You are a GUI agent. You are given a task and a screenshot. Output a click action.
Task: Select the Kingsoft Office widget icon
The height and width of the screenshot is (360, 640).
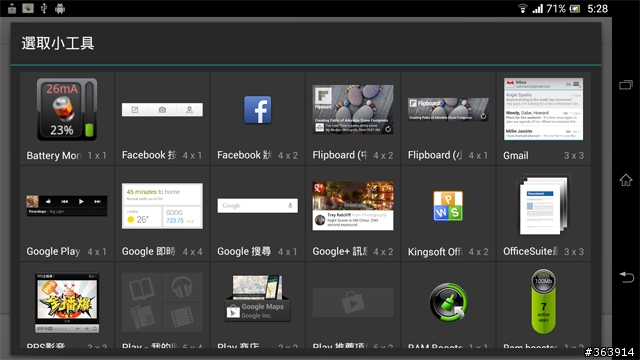point(448,206)
